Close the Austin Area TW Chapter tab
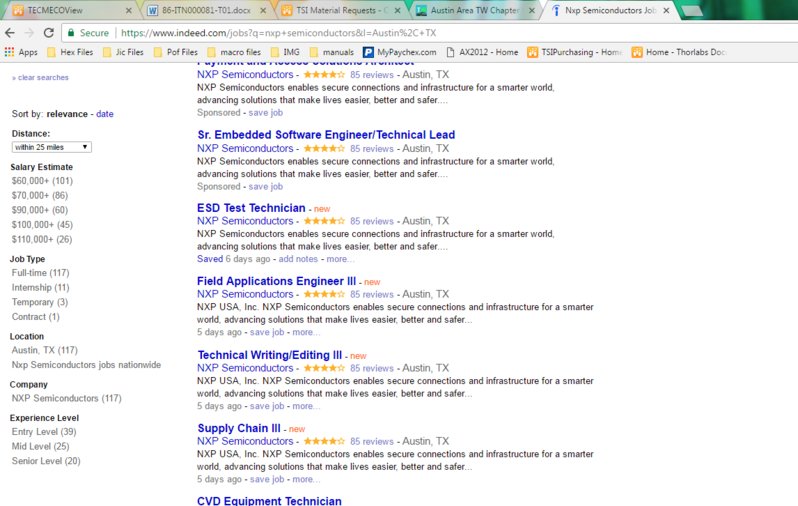The width and height of the screenshot is (798, 506). coord(532,10)
